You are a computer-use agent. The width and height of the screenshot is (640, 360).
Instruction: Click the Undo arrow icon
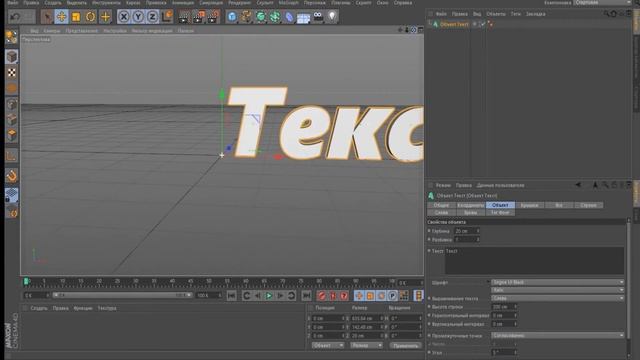[15, 17]
